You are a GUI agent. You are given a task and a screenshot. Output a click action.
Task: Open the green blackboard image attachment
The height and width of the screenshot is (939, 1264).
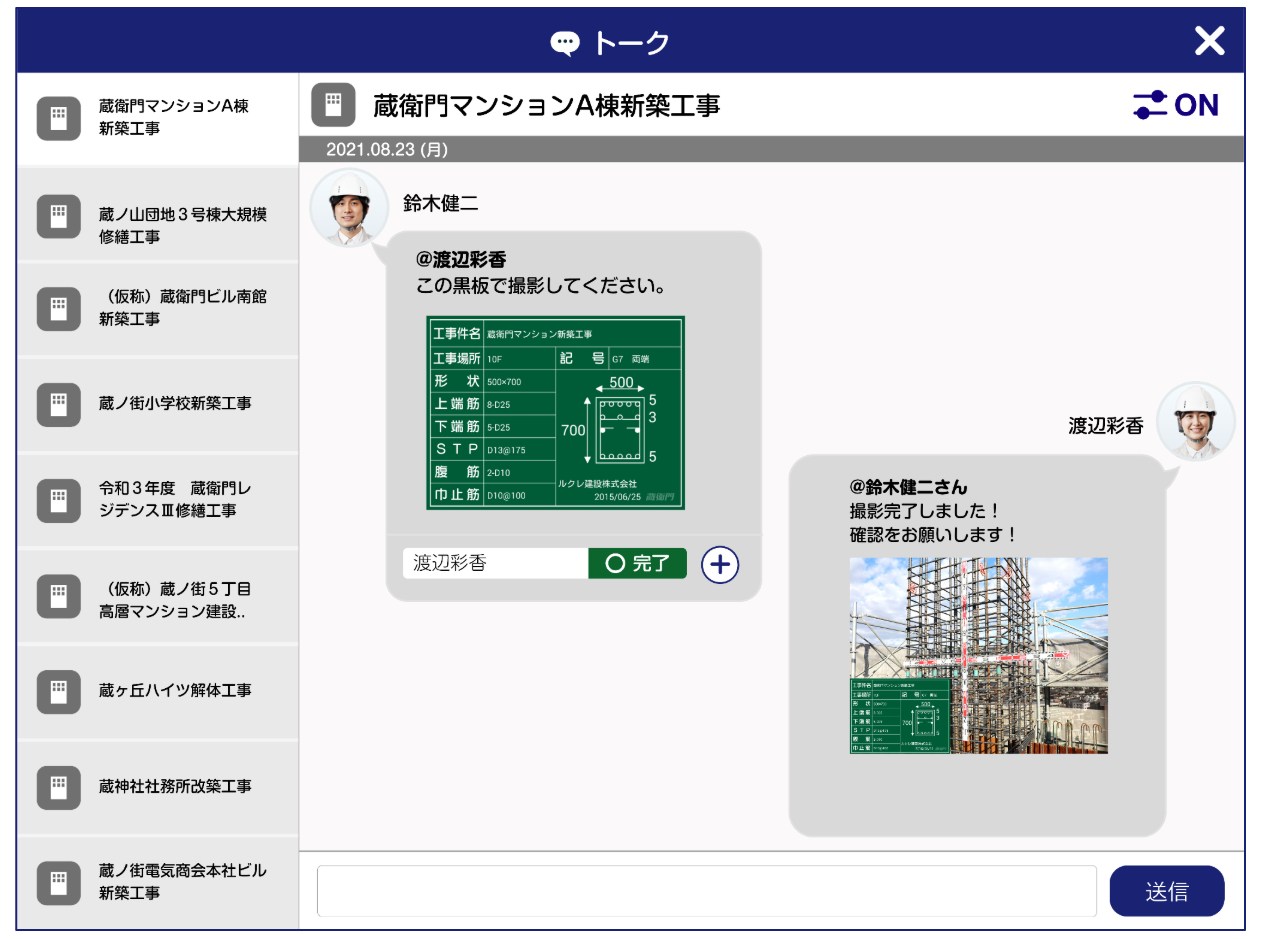pyautogui.click(x=555, y=413)
